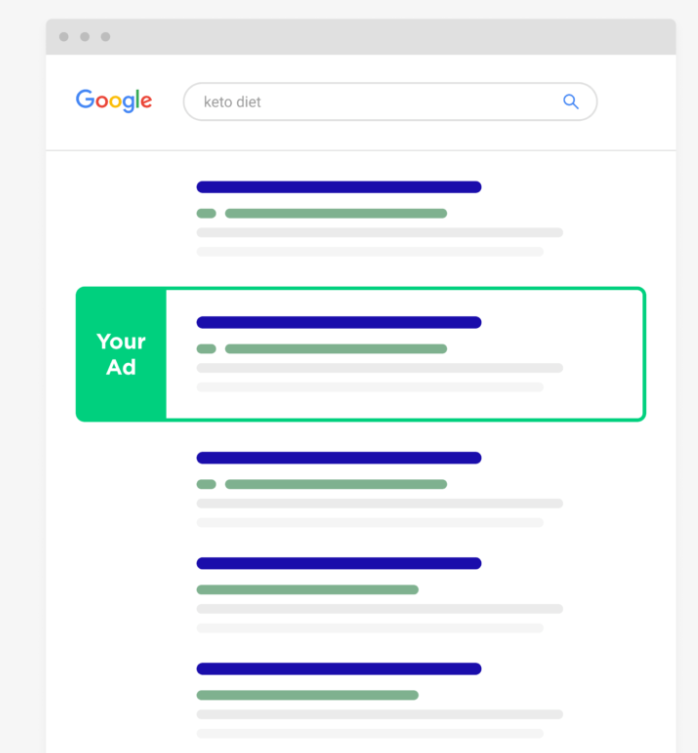Click the third gray window dot

(106, 37)
